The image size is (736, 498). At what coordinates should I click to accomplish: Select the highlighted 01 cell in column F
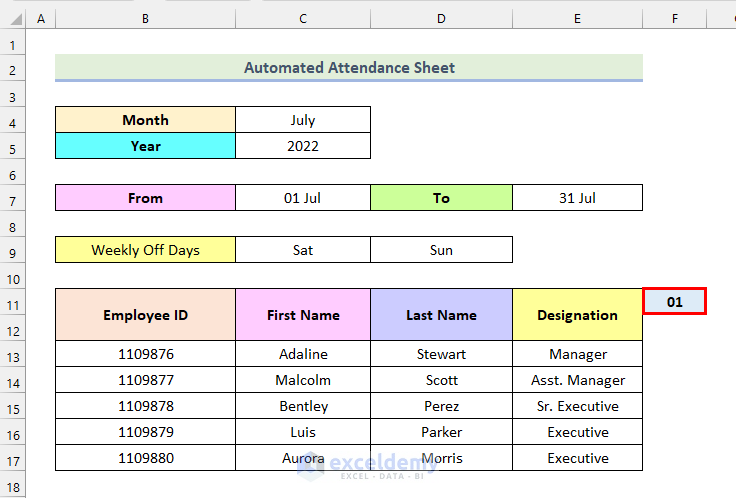point(675,301)
